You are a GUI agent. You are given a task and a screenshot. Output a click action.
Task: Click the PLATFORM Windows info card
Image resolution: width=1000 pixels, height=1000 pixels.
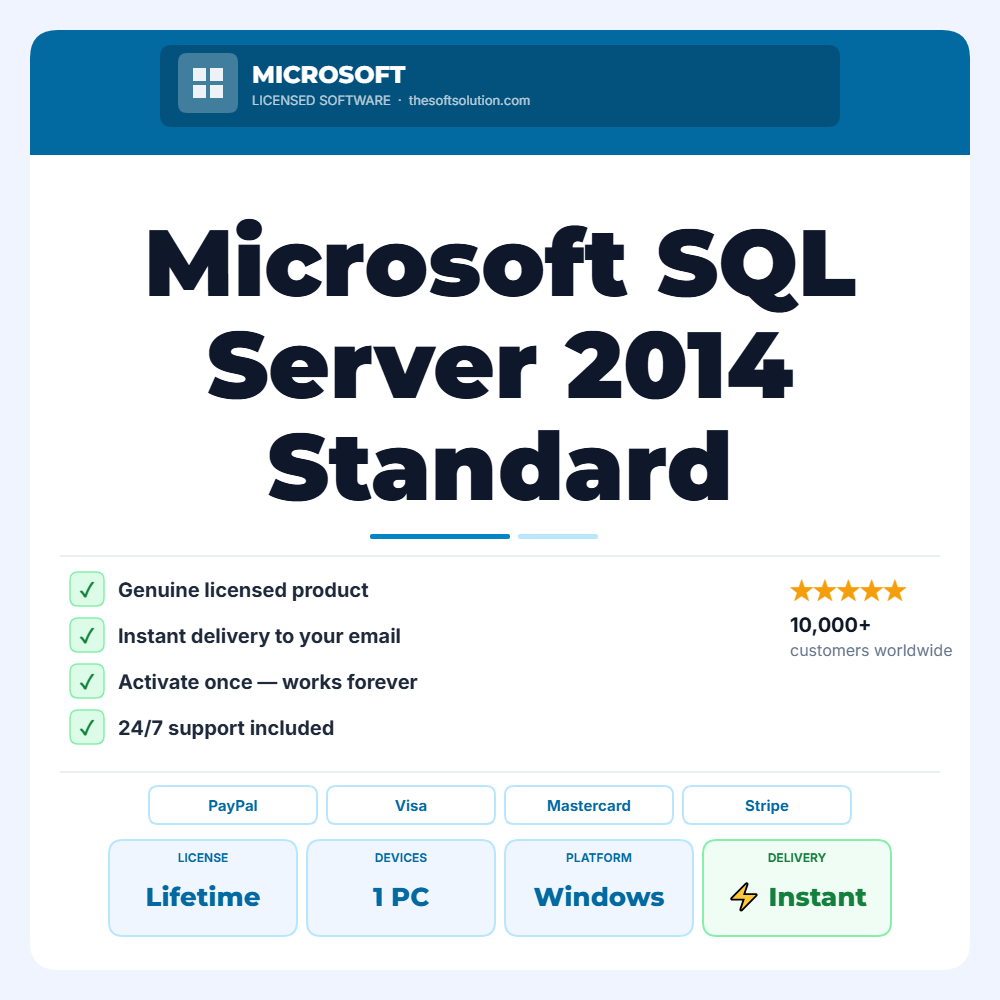point(599,888)
